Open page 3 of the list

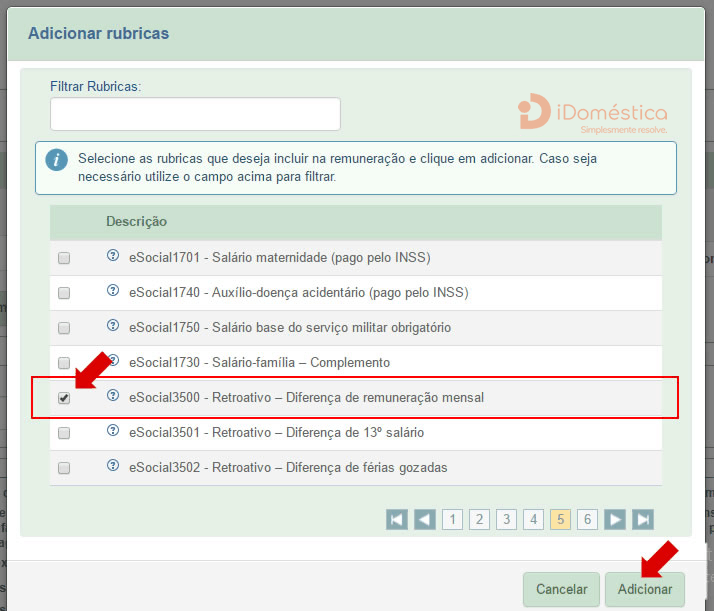[x=507, y=519]
